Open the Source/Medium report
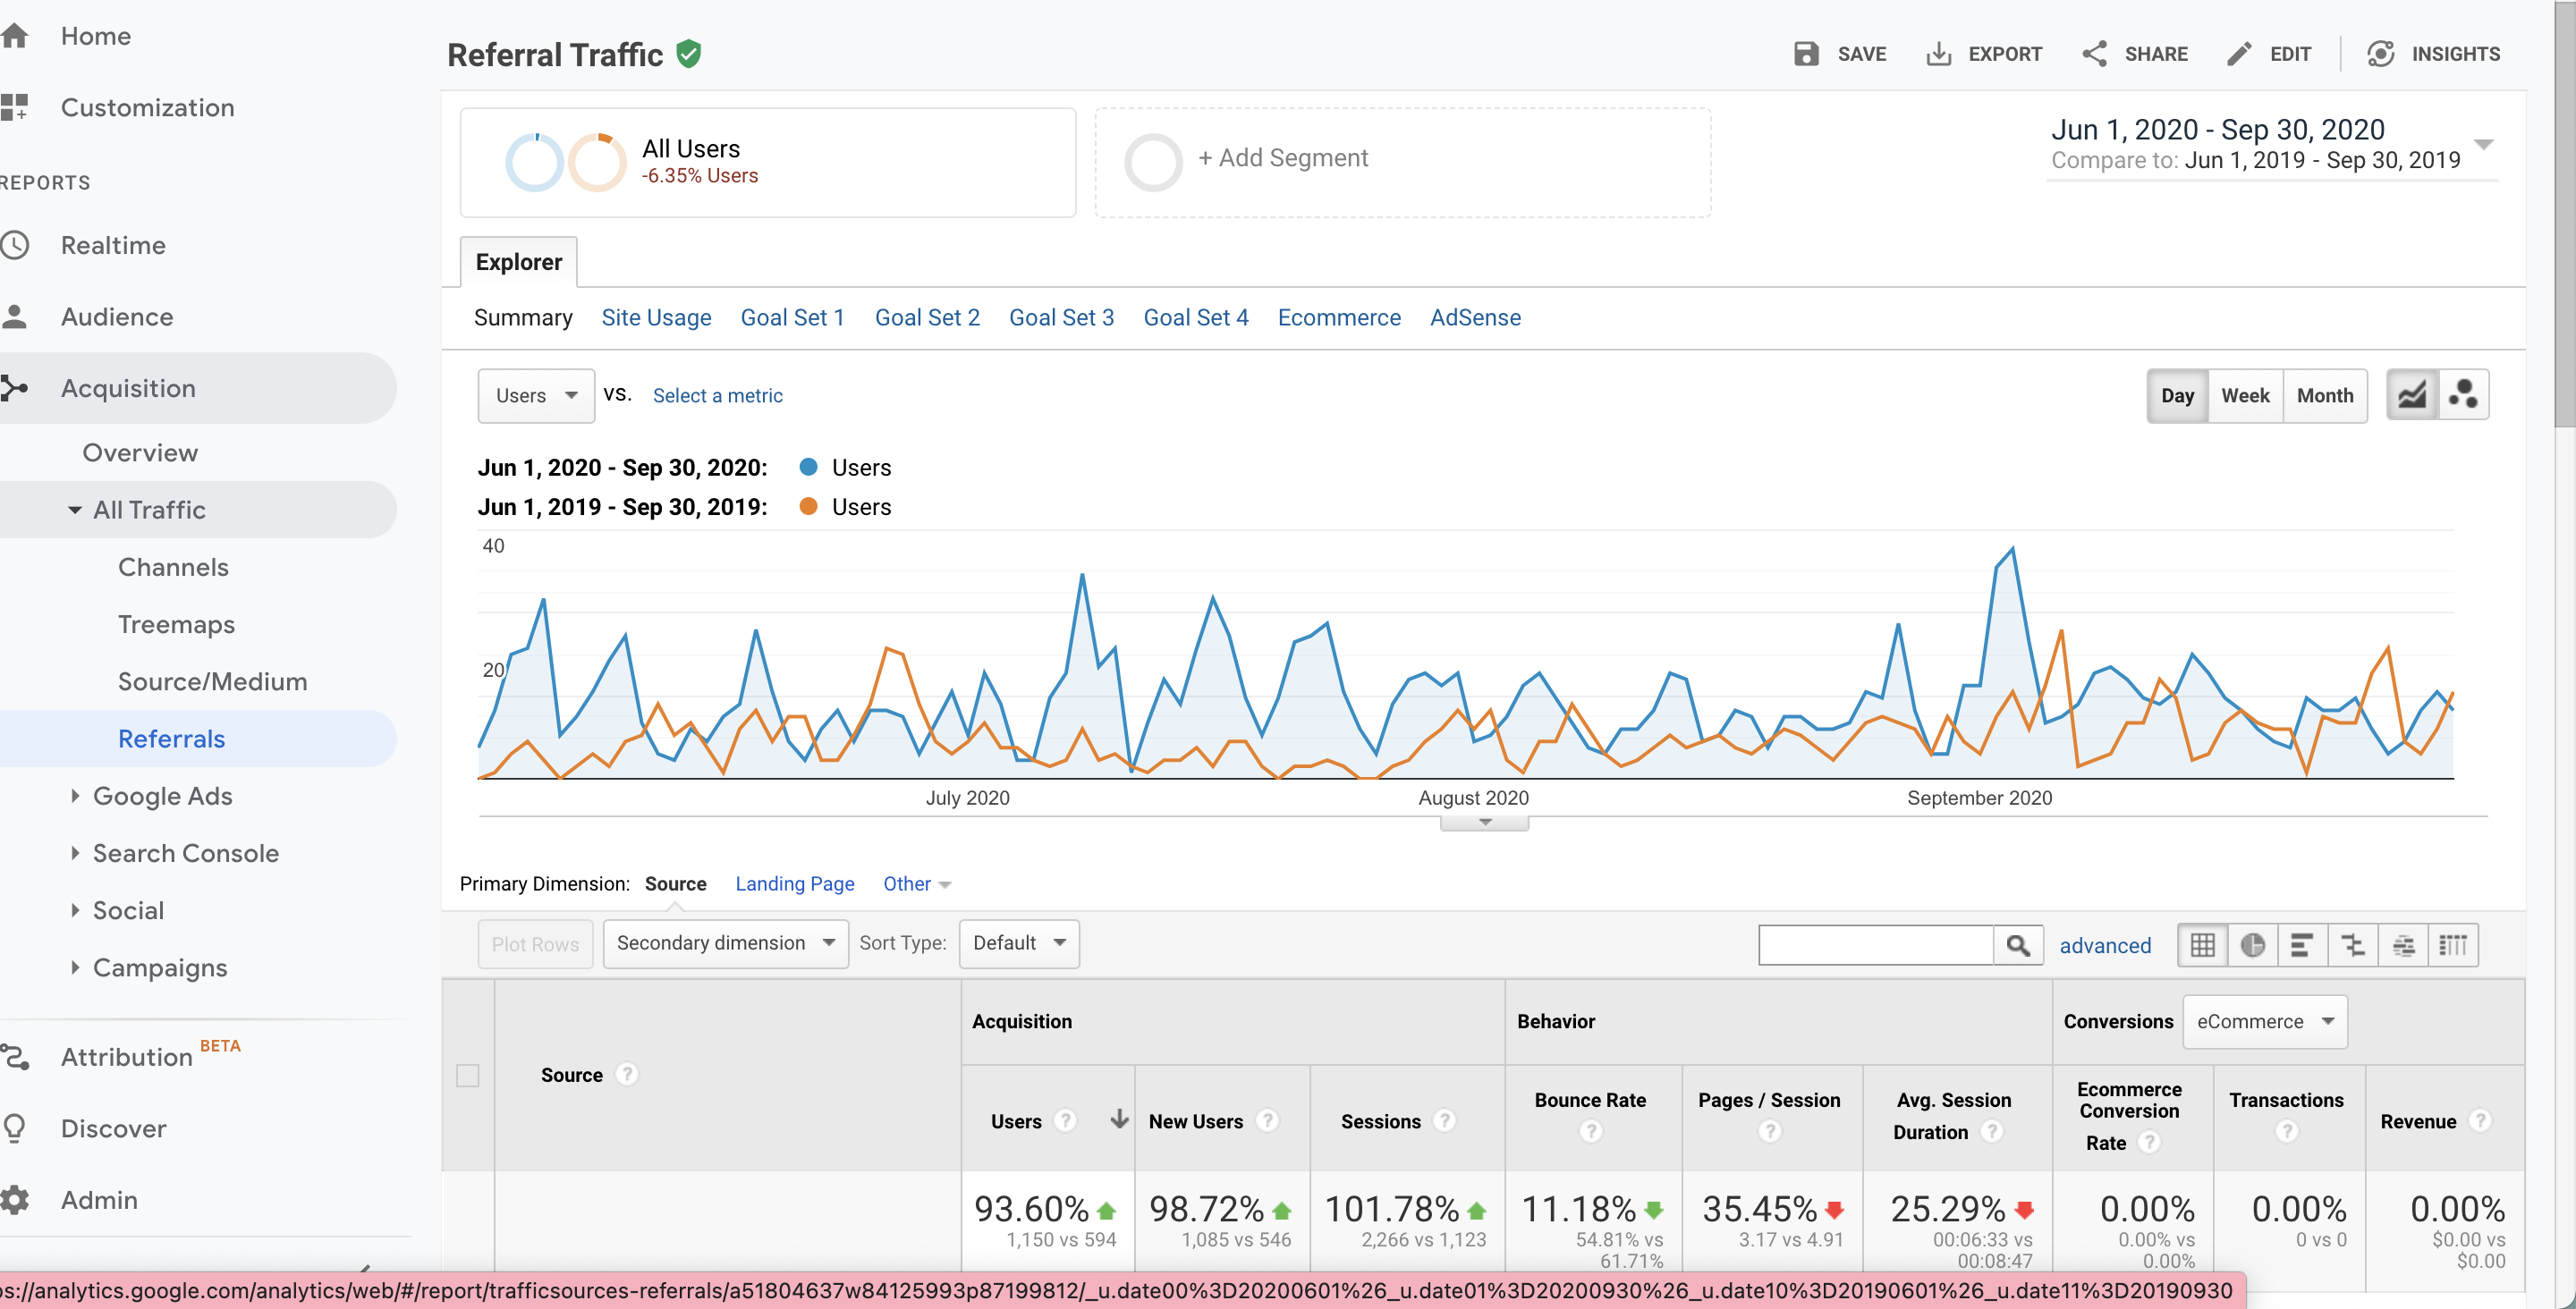 pyautogui.click(x=212, y=681)
